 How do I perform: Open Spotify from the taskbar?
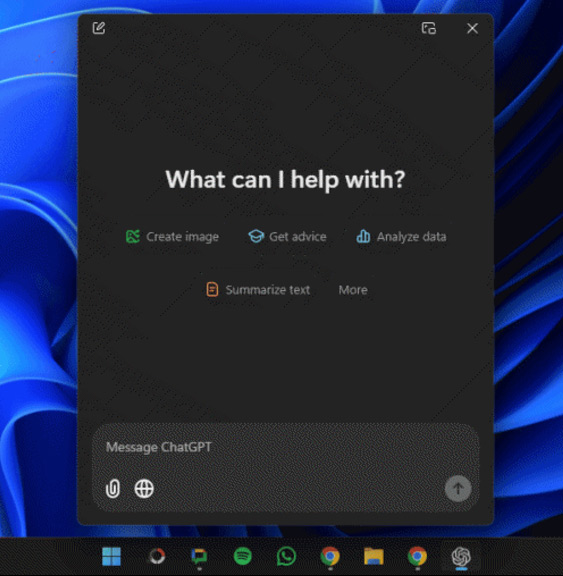click(x=242, y=556)
